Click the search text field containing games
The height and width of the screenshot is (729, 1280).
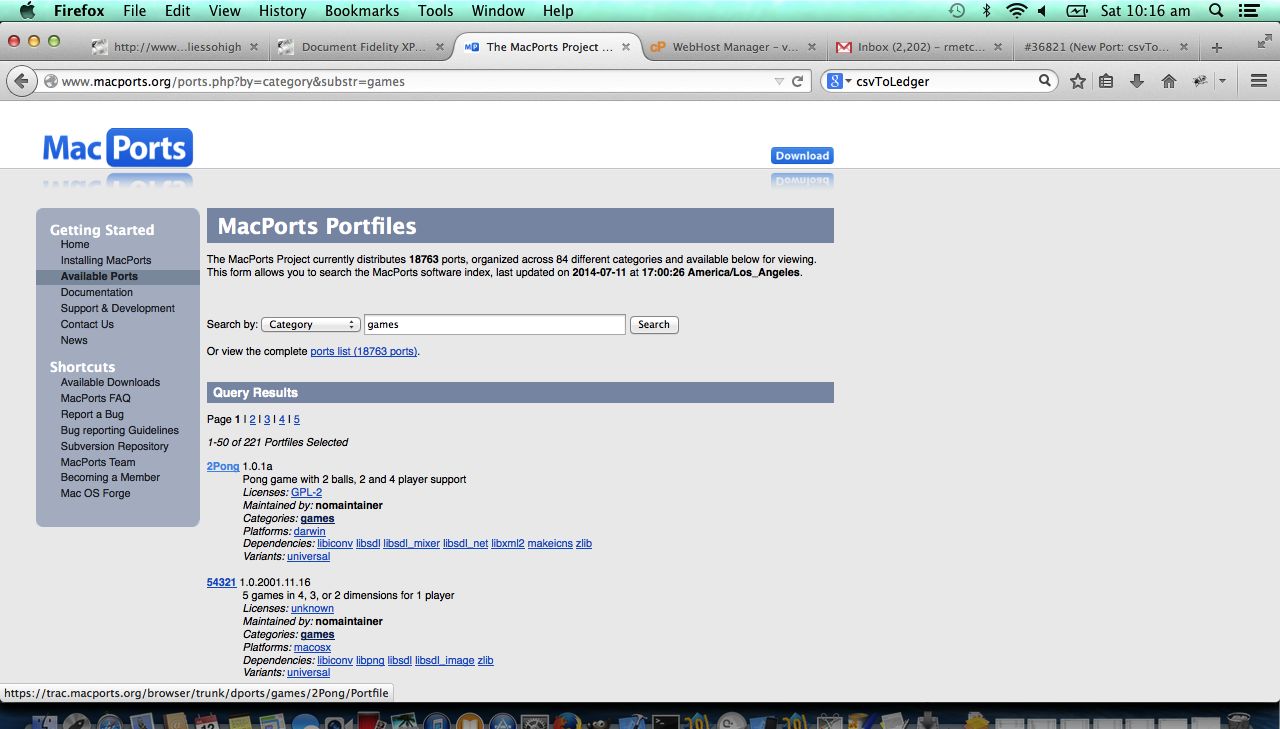[495, 324]
